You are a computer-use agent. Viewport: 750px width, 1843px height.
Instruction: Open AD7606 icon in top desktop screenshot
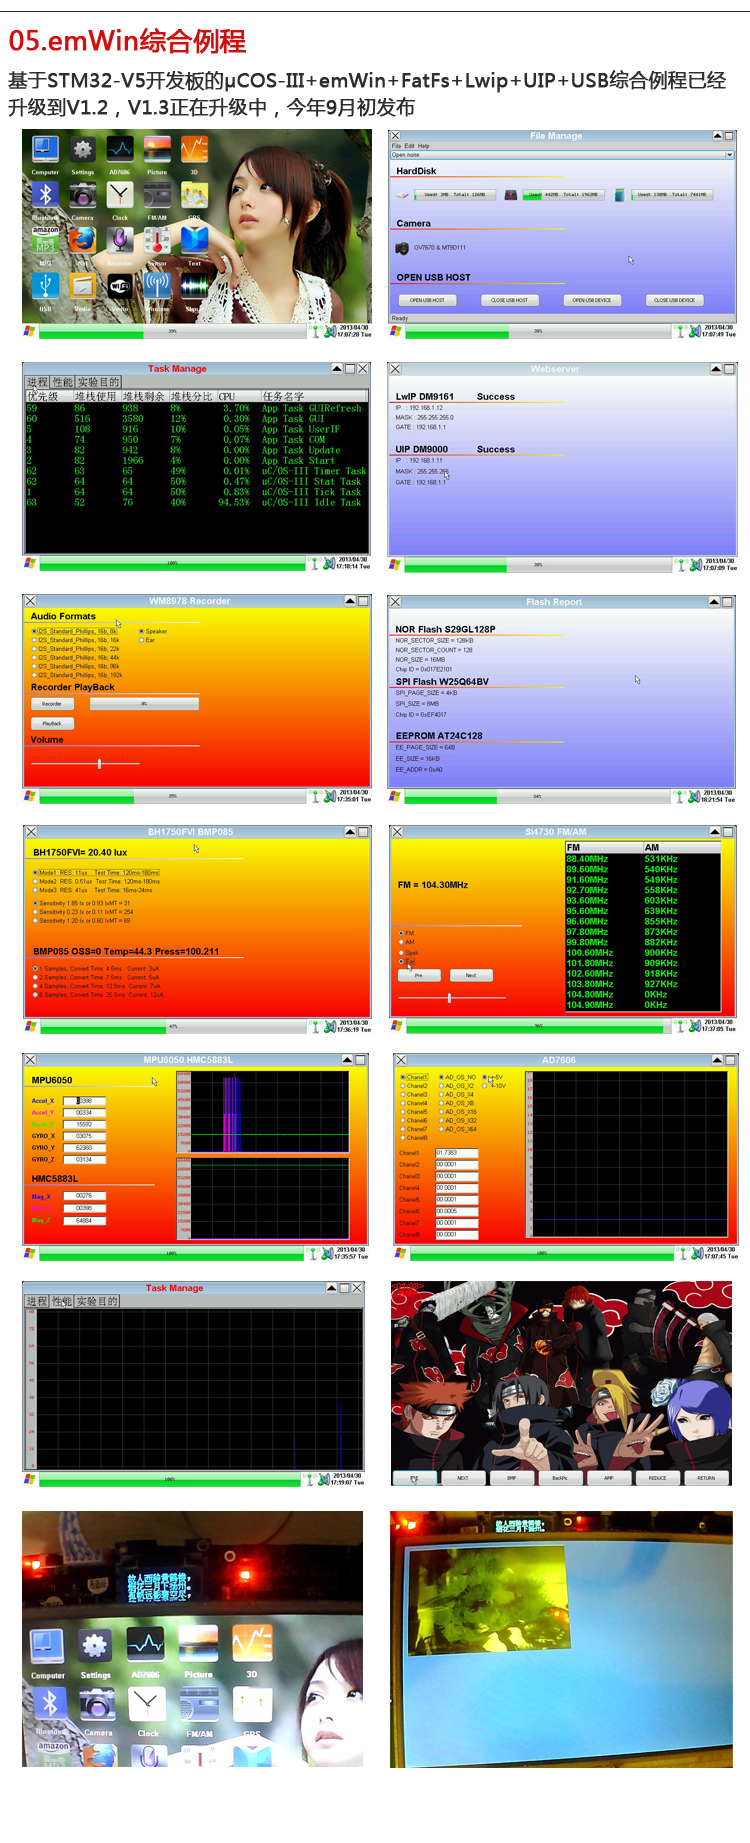(120, 150)
